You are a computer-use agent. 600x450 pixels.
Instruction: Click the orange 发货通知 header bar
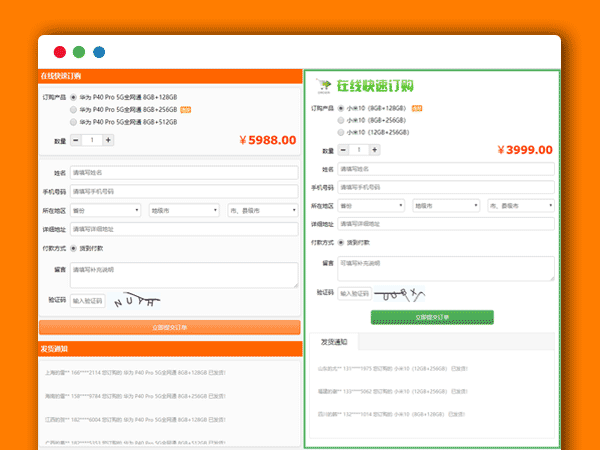[170, 349]
